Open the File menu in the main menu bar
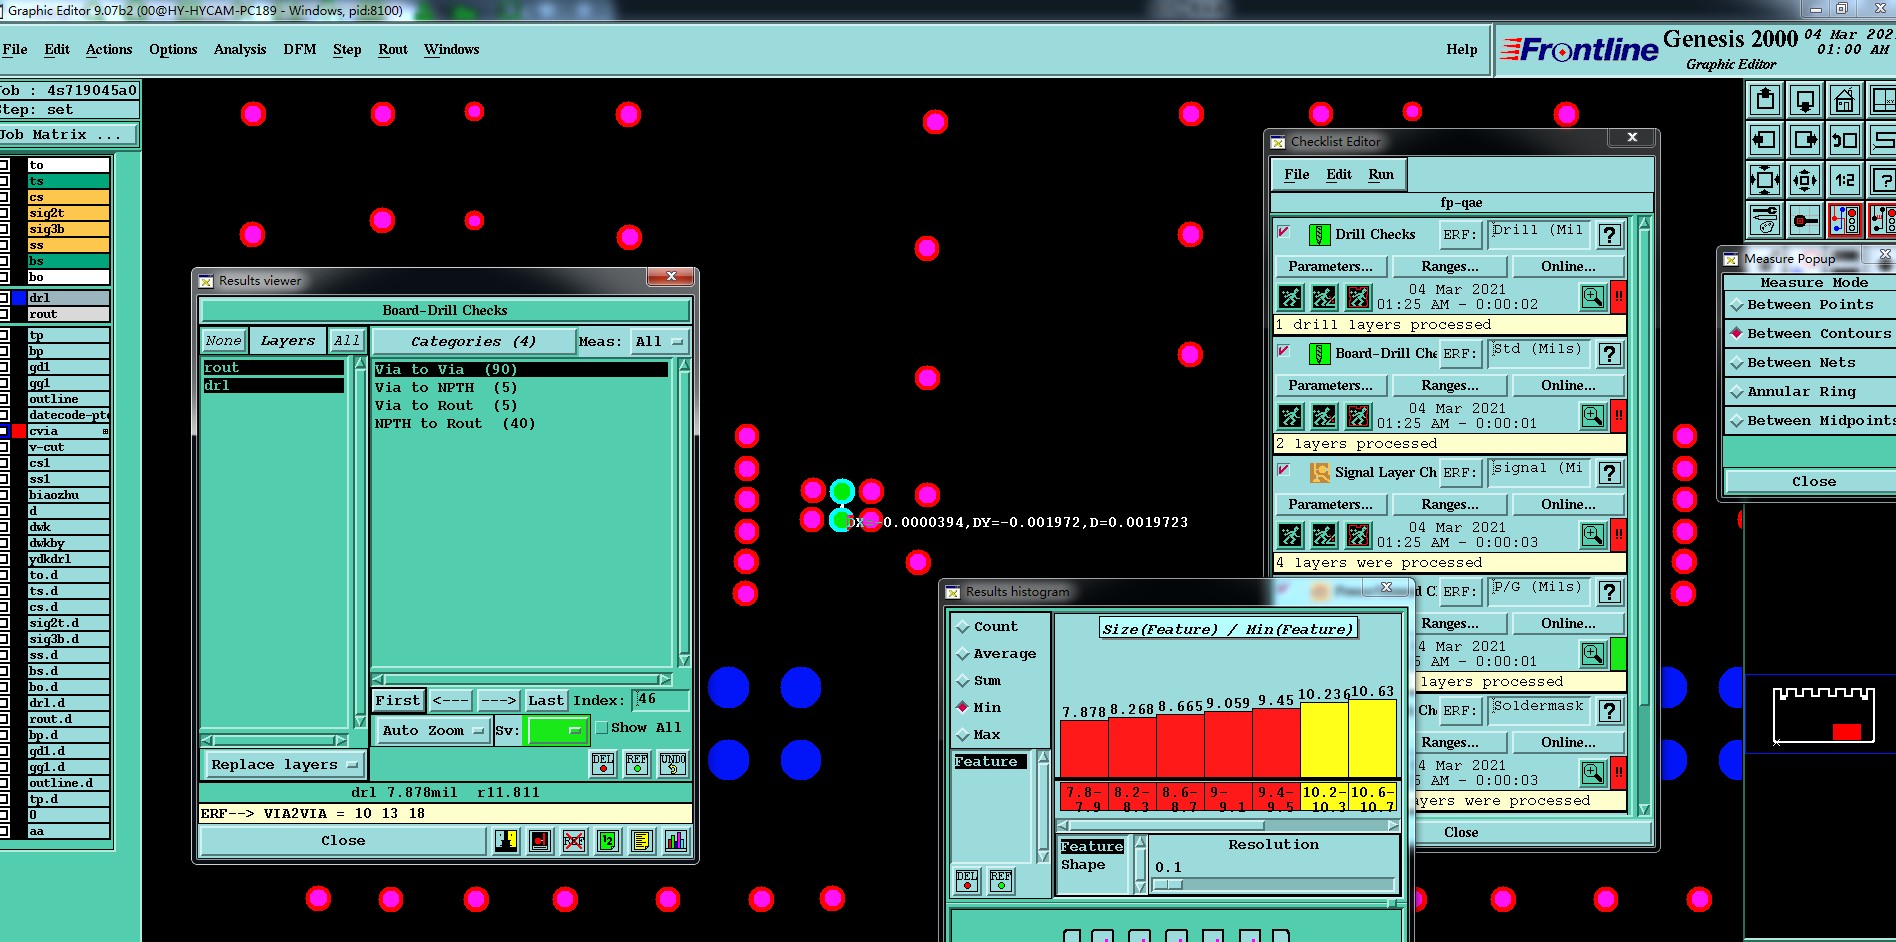 [15, 49]
